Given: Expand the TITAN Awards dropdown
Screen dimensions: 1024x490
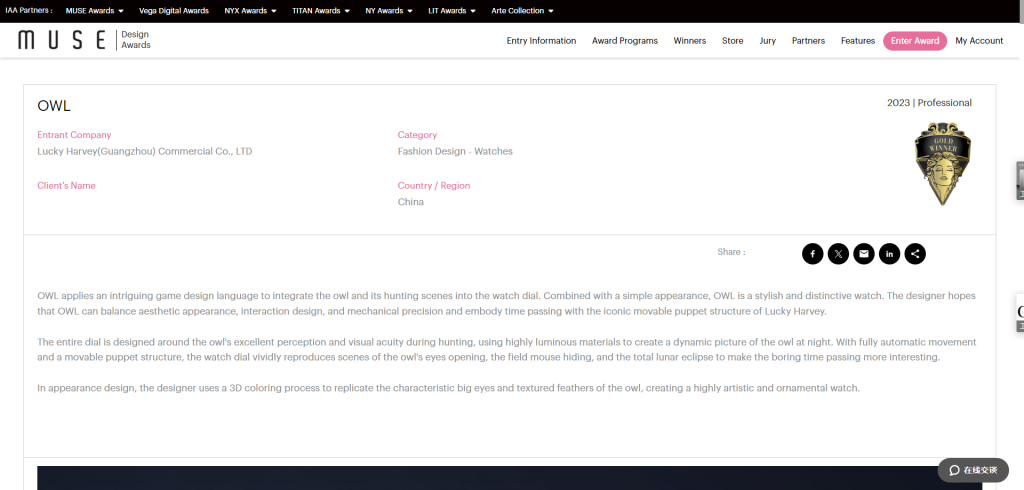Looking at the screenshot, I should click(x=321, y=10).
